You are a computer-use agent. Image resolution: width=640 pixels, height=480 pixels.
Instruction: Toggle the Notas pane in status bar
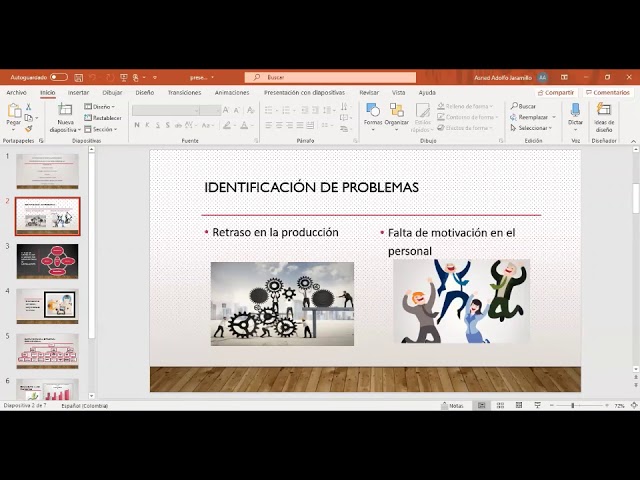coord(451,406)
